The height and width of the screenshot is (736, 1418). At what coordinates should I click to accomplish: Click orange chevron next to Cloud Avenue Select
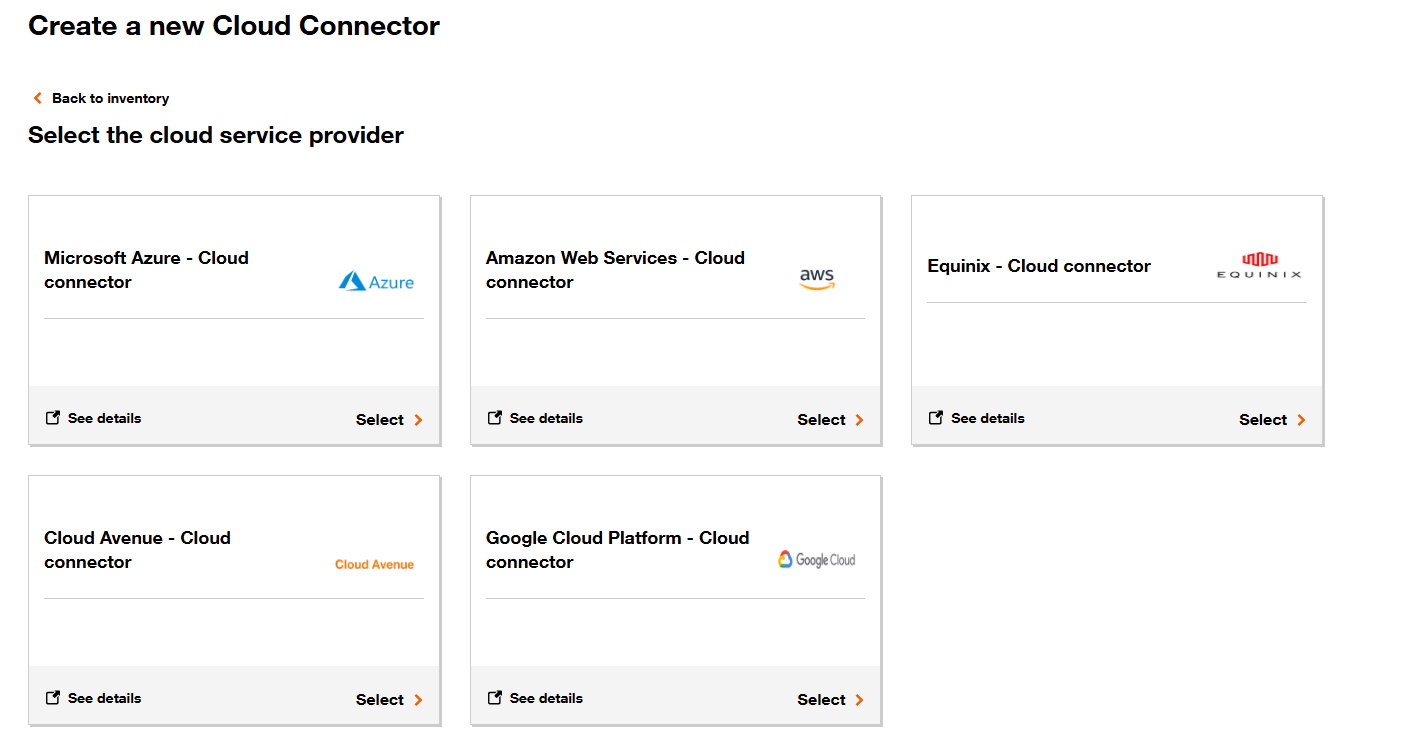point(418,700)
